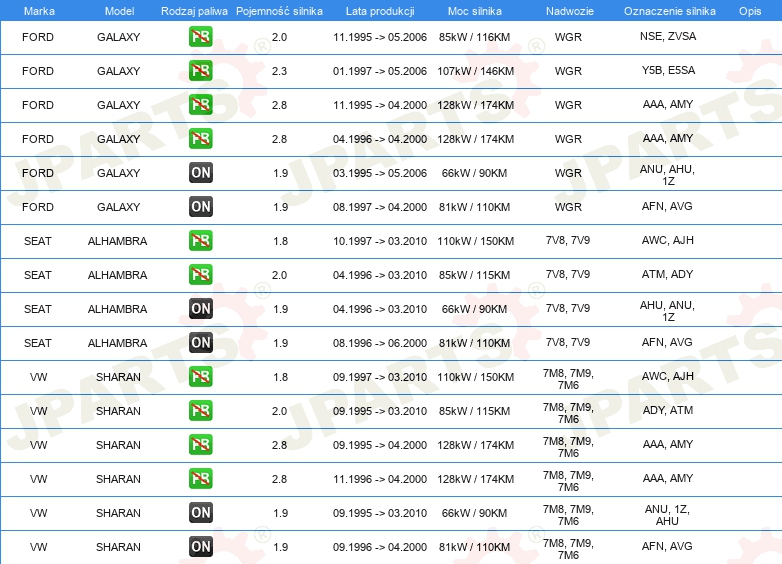The height and width of the screenshot is (564, 782).
Task: Click petrol icon for Seat Alhambra 1.8
Action: [x=200, y=241]
